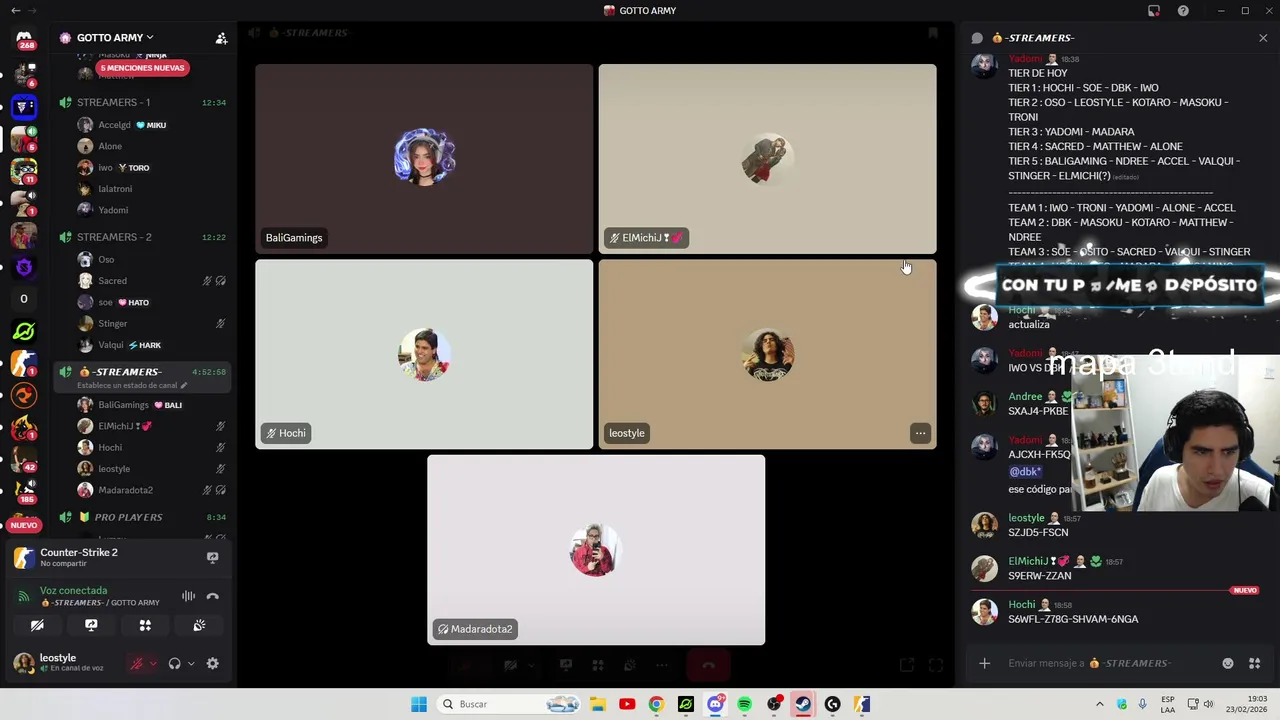Open server icon with 42 badge
The height and width of the screenshot is (720, 1280).
click(24, 459)
